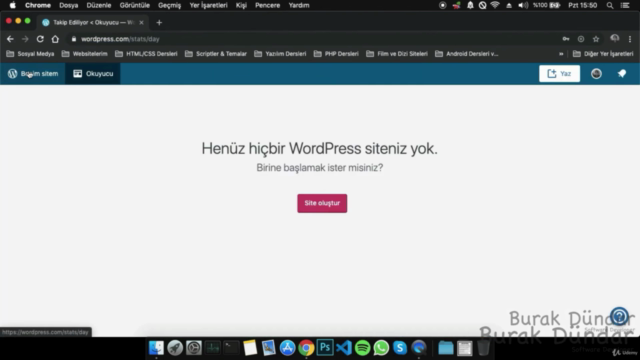Open Finder from the Dock

click(x=156, y=348)
